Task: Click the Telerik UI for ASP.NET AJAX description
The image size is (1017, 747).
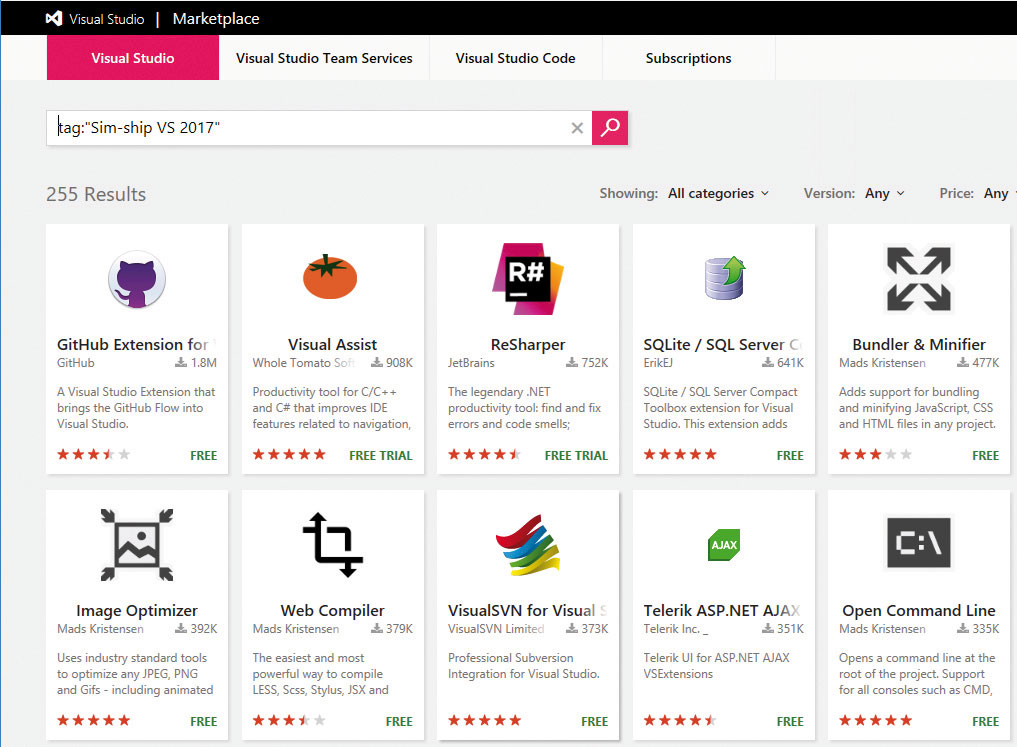Action: 717,665
